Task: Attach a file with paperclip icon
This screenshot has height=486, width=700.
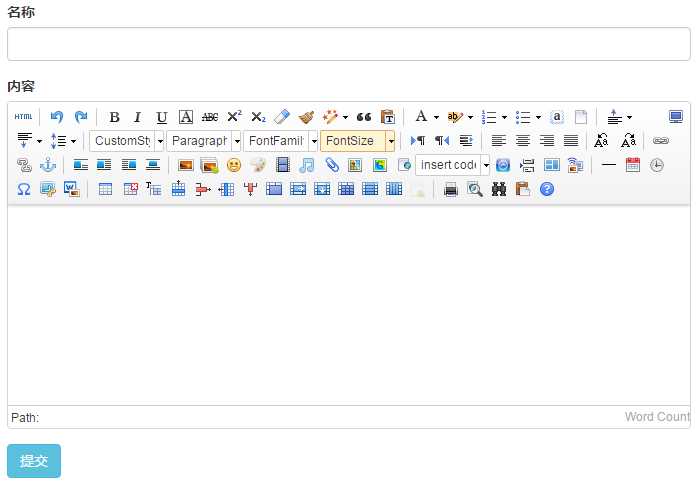Action: (332, 165)
